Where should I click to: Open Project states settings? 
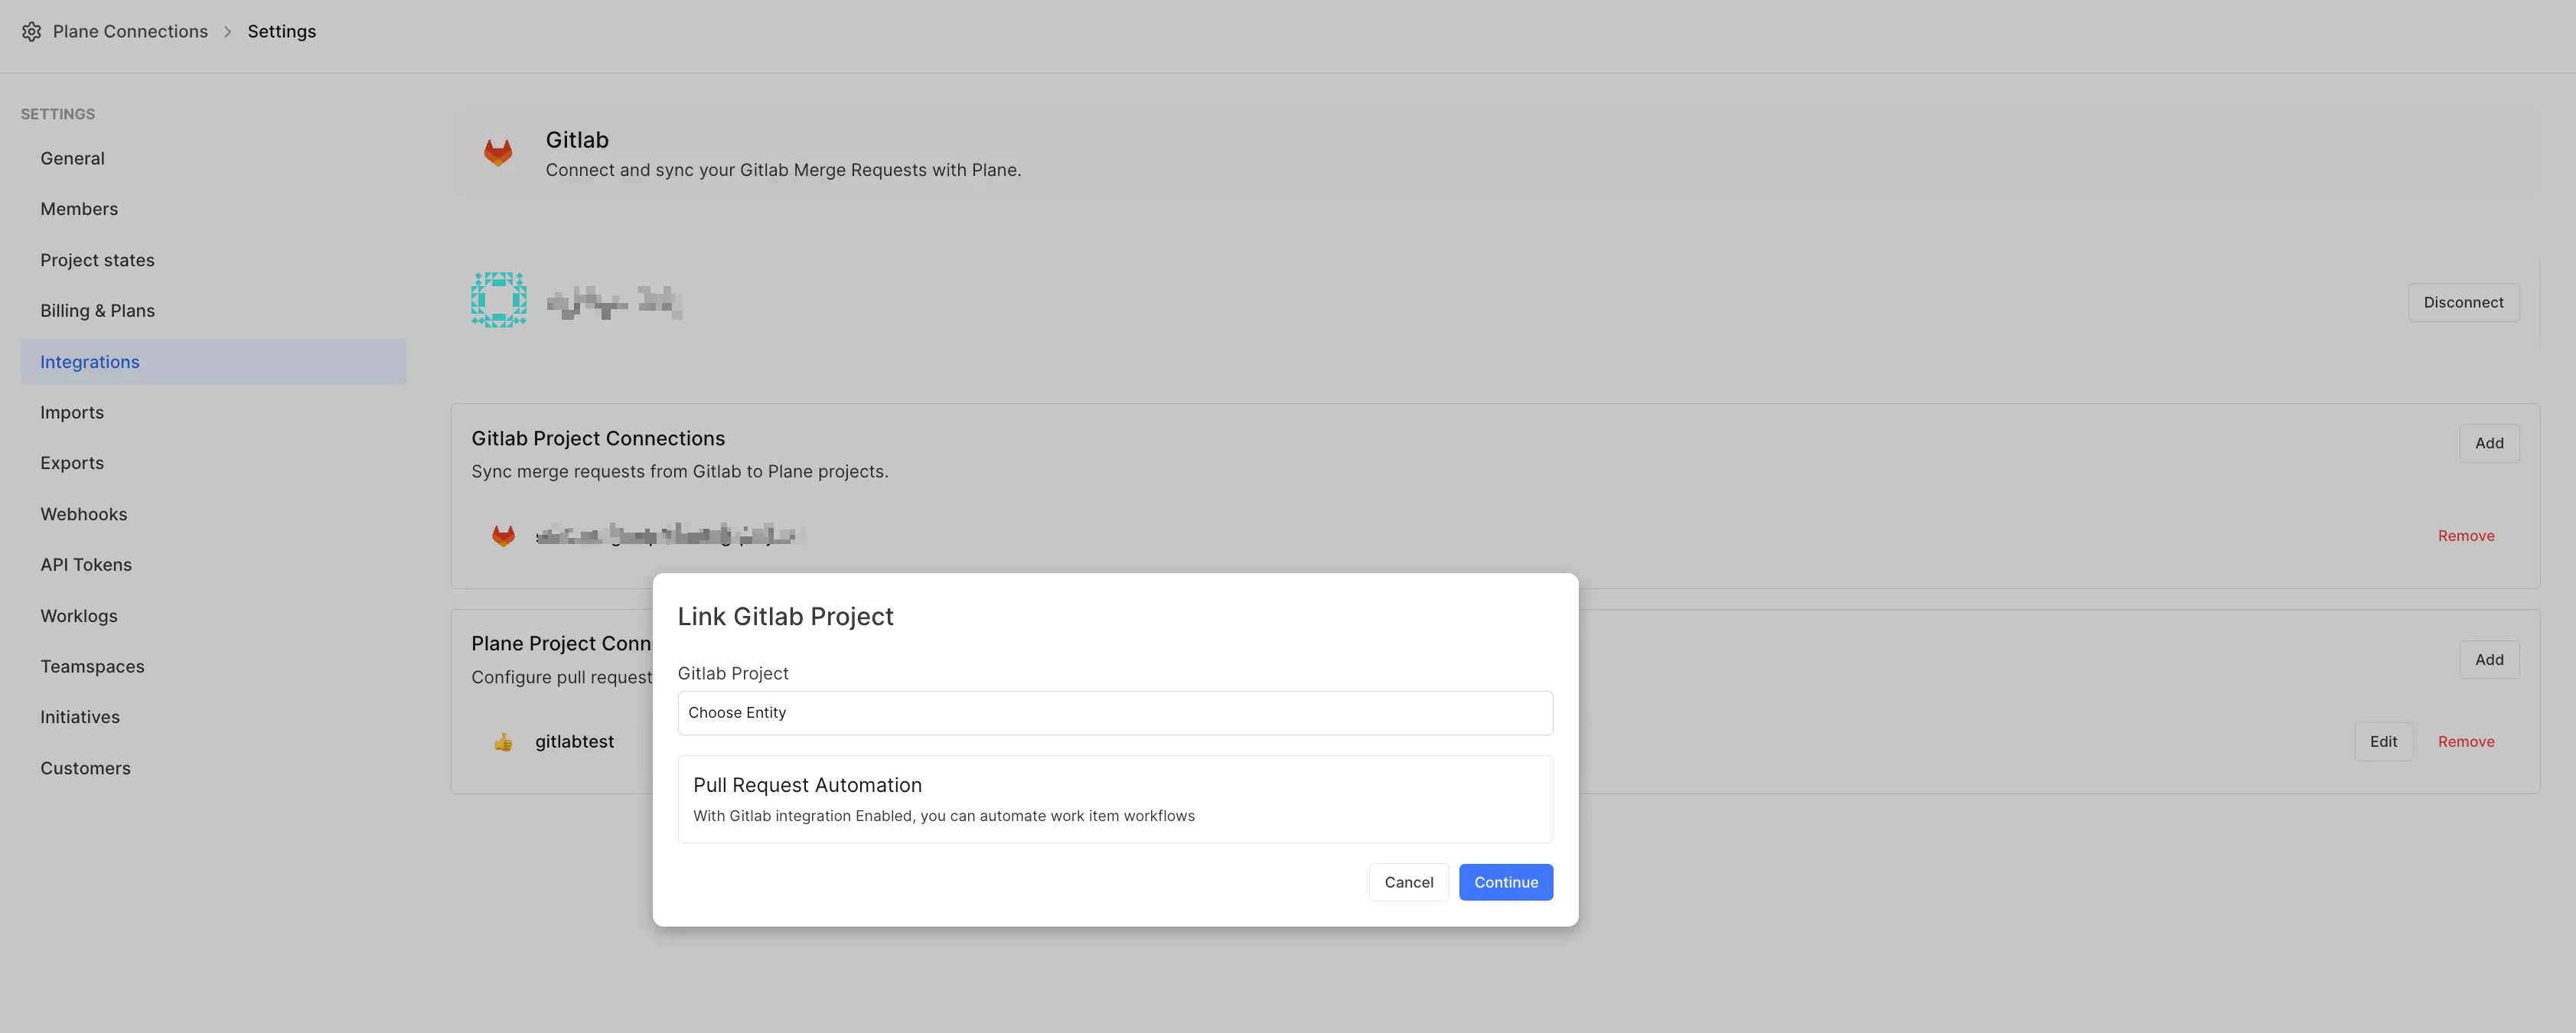[97, 259]
